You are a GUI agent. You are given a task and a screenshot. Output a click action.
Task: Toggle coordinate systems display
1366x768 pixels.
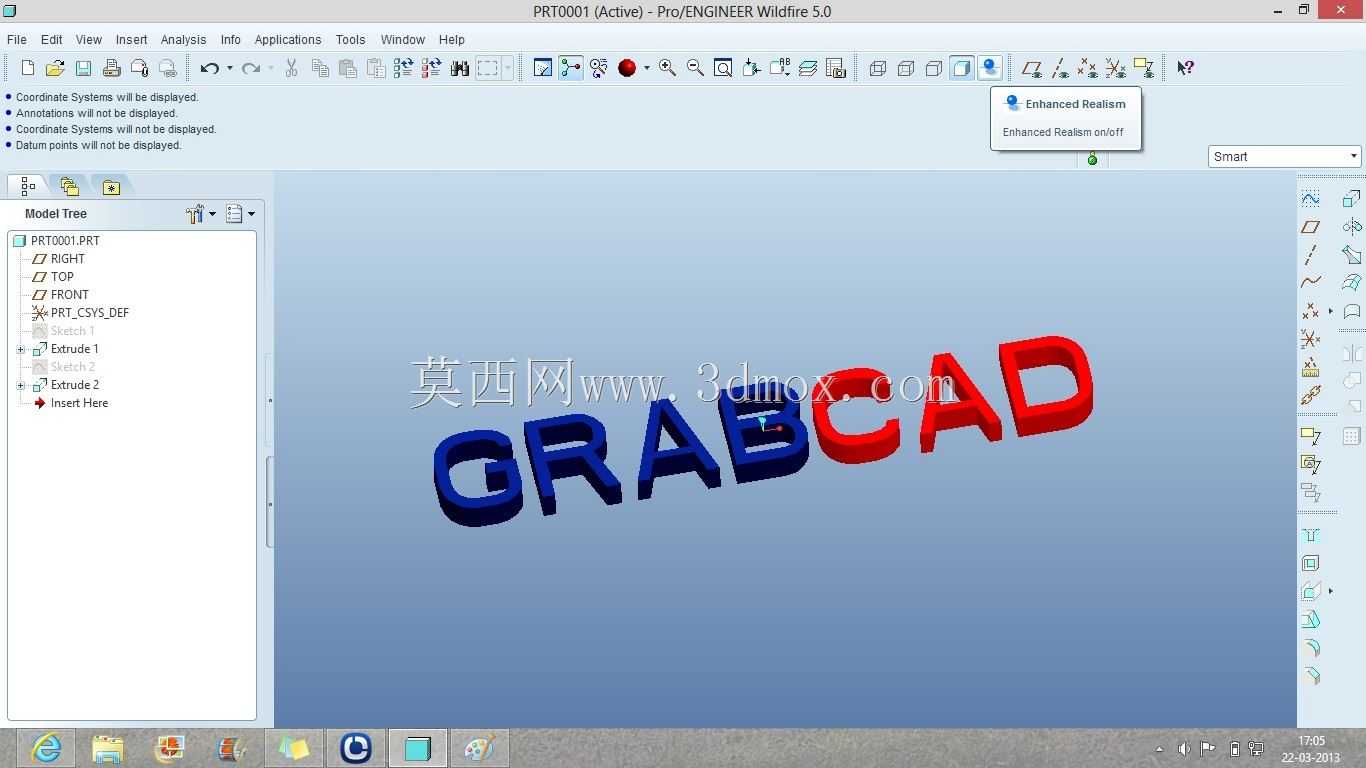click(1116, 68)
